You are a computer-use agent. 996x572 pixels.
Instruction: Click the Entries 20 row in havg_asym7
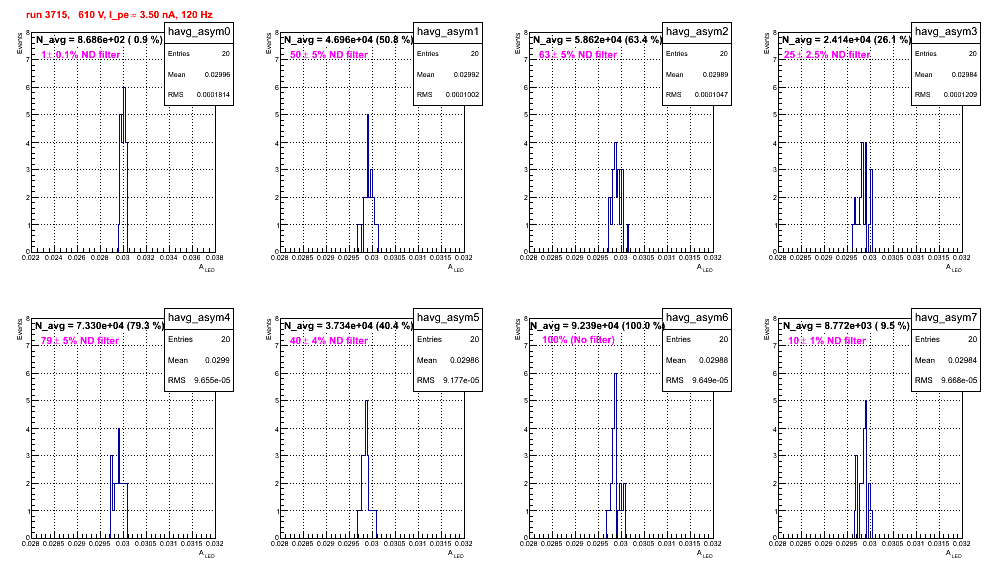(946, 339)
